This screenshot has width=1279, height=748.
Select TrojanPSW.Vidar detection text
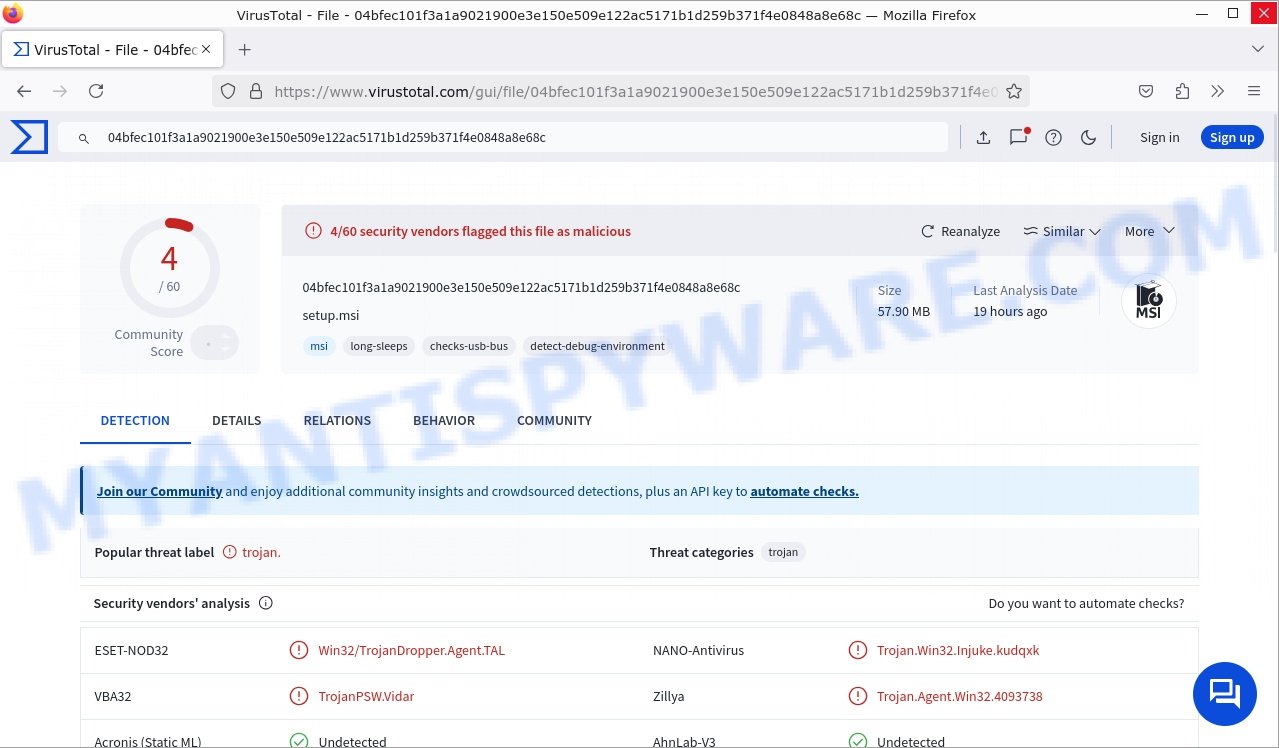pyautogui.click(x=366, y=696)
